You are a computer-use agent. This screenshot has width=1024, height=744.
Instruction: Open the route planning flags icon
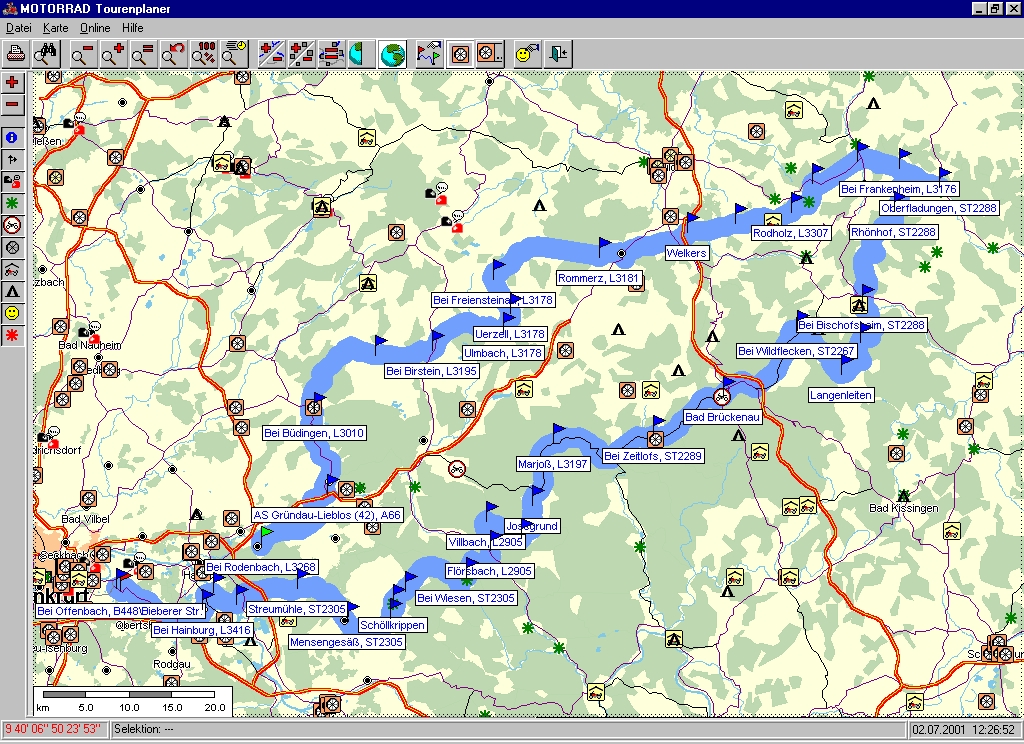(x=429, y=54)
